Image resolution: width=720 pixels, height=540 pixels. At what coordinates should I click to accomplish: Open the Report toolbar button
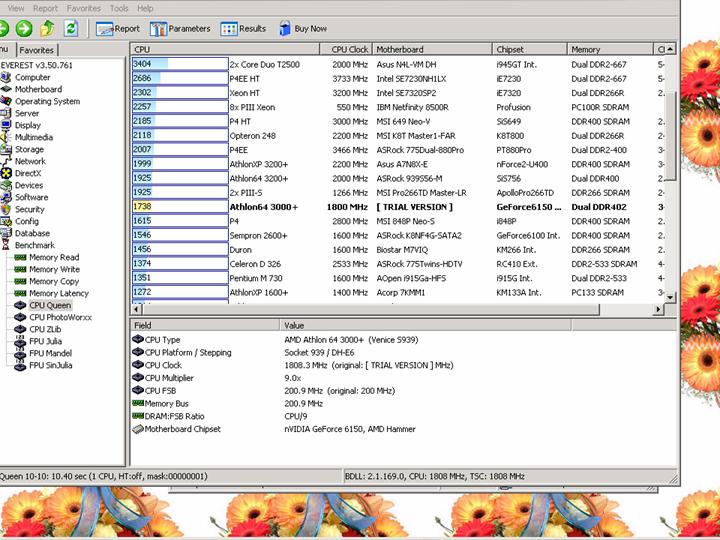[x=118, y=29]
